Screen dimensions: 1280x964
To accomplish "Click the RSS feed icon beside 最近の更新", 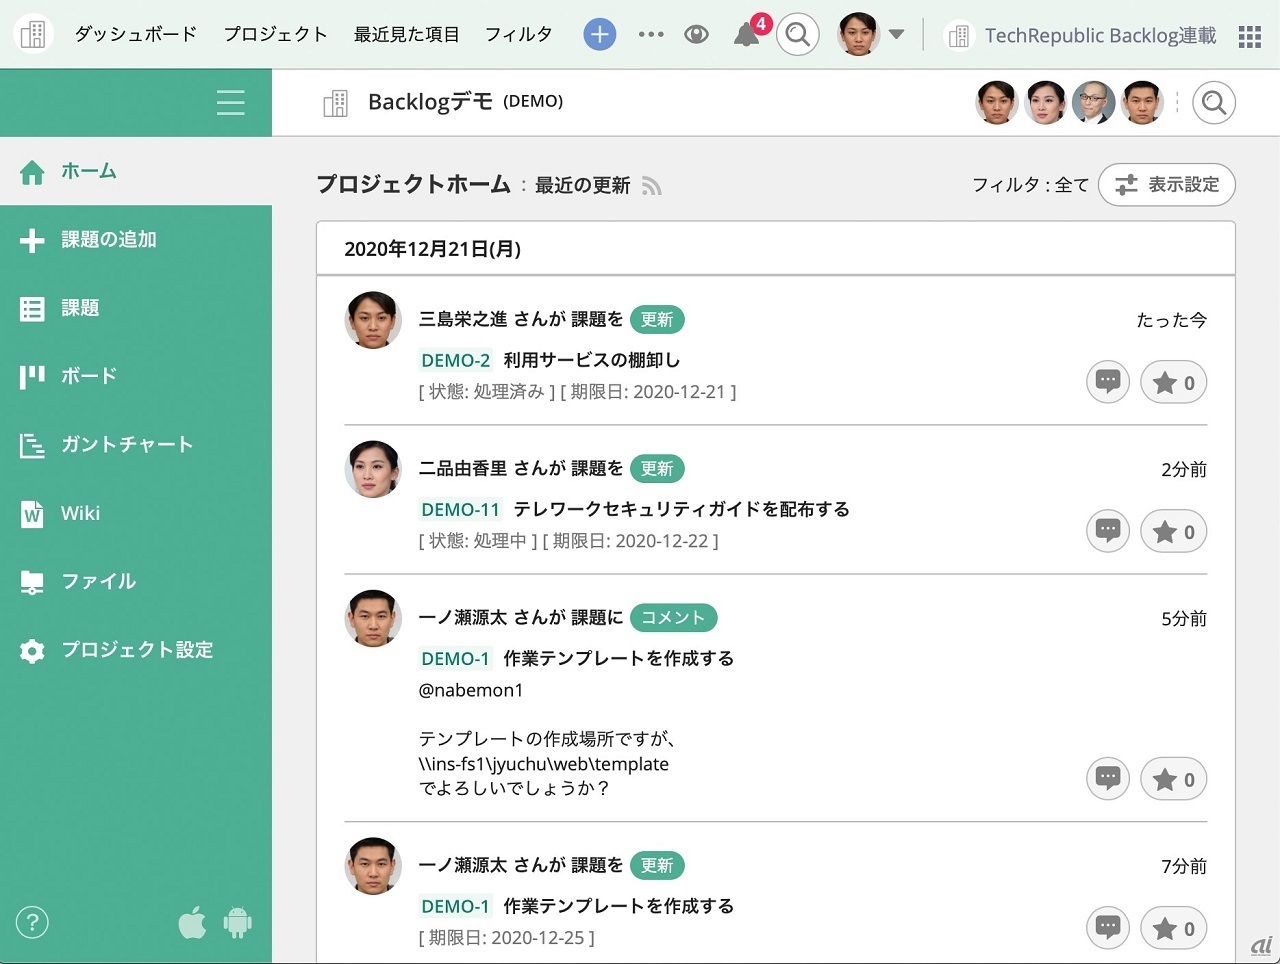I will (652, 186).
